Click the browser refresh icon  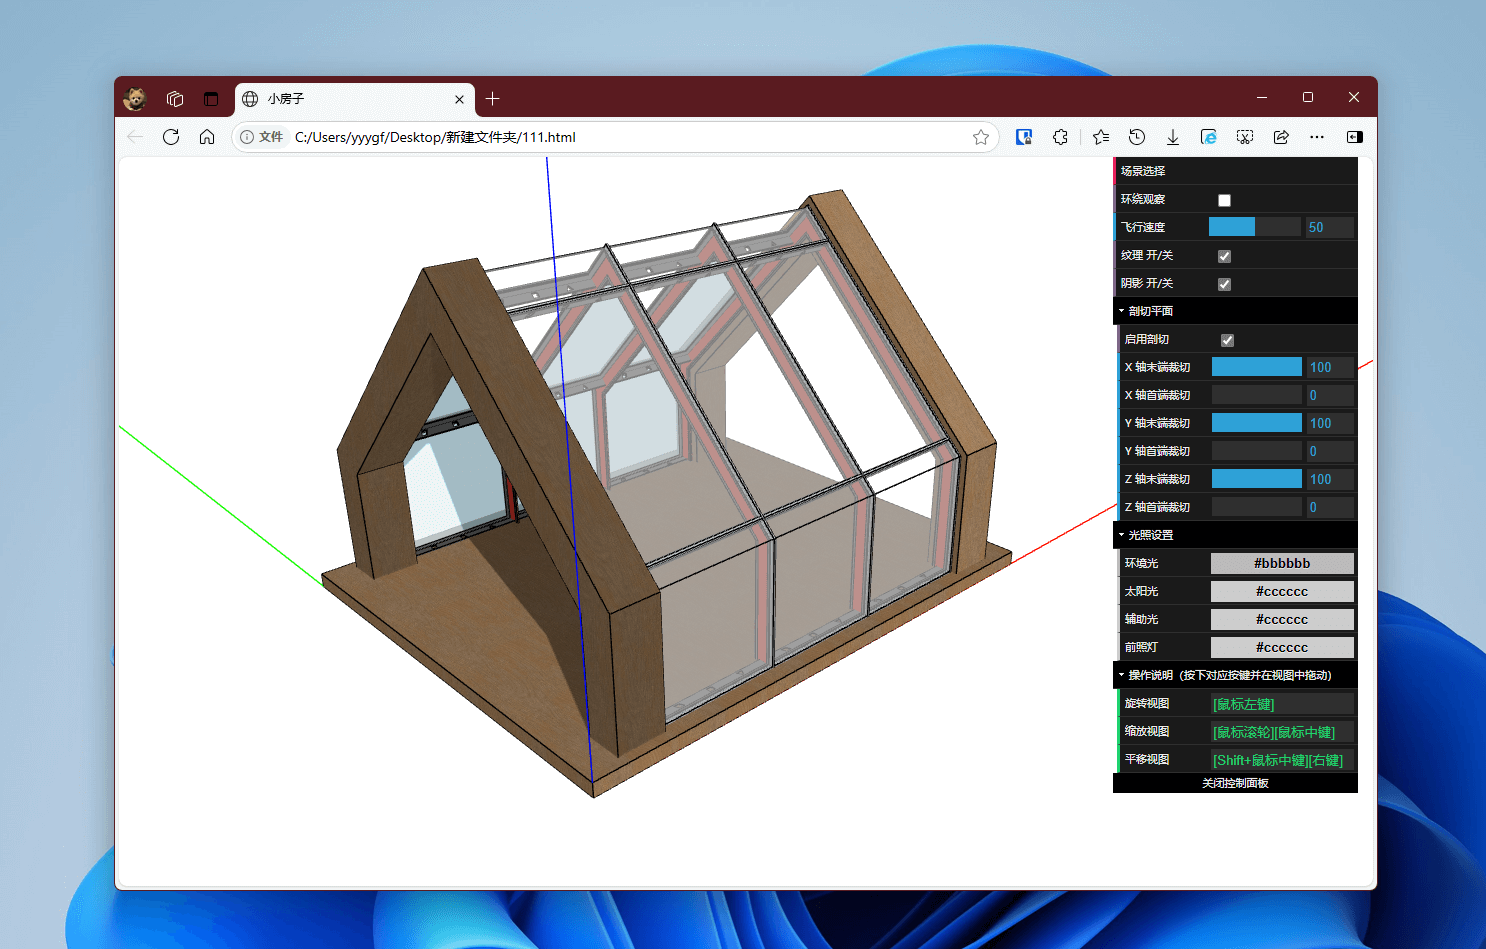(x=171, y=137)
